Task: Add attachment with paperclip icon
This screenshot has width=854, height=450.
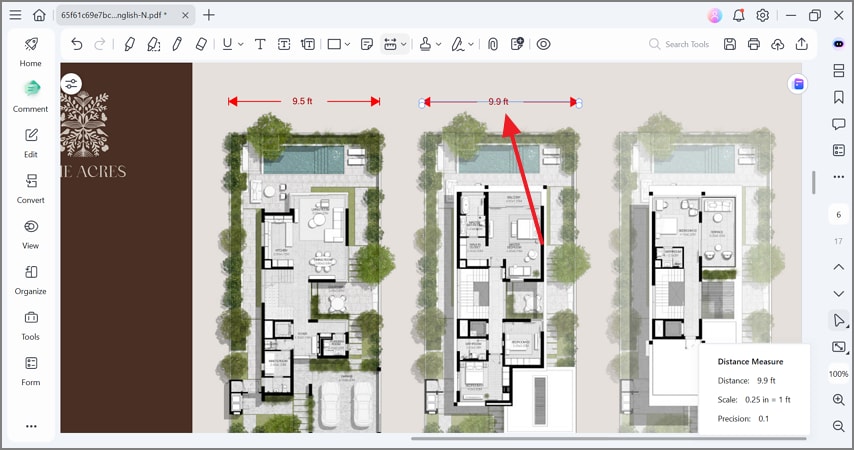Action: coord(493,44)
